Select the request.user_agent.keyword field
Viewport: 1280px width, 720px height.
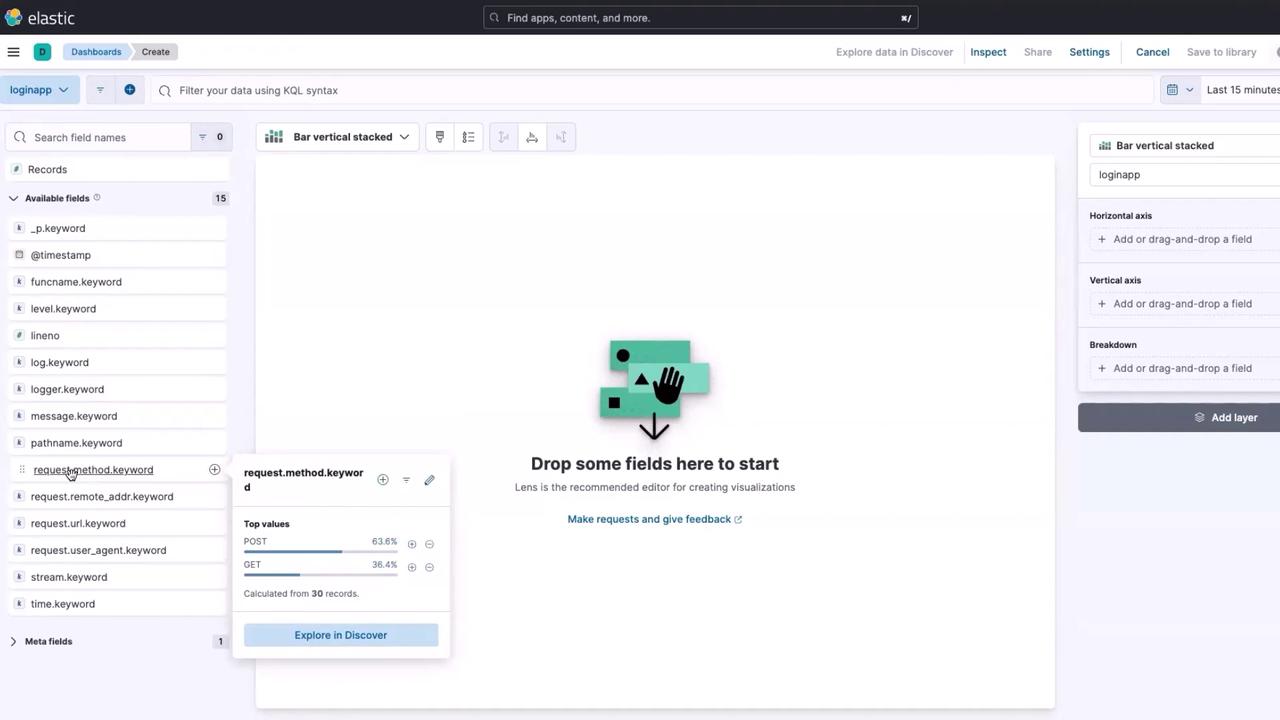pyautogui.click(x=118, y=551)
